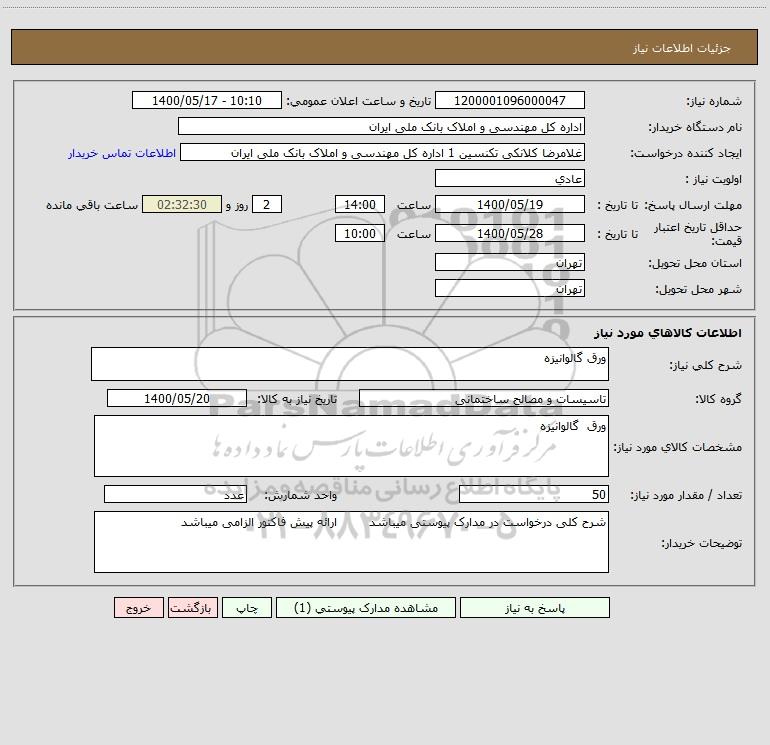Click the خروج exit button
This screenshot has height=745, width=770.
138,607
